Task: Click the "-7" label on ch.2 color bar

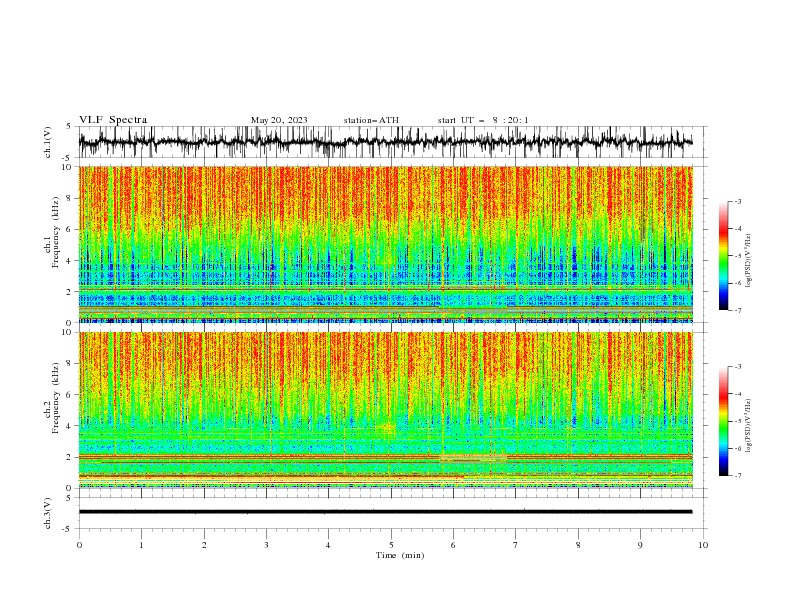Action: tap(737, 475)
